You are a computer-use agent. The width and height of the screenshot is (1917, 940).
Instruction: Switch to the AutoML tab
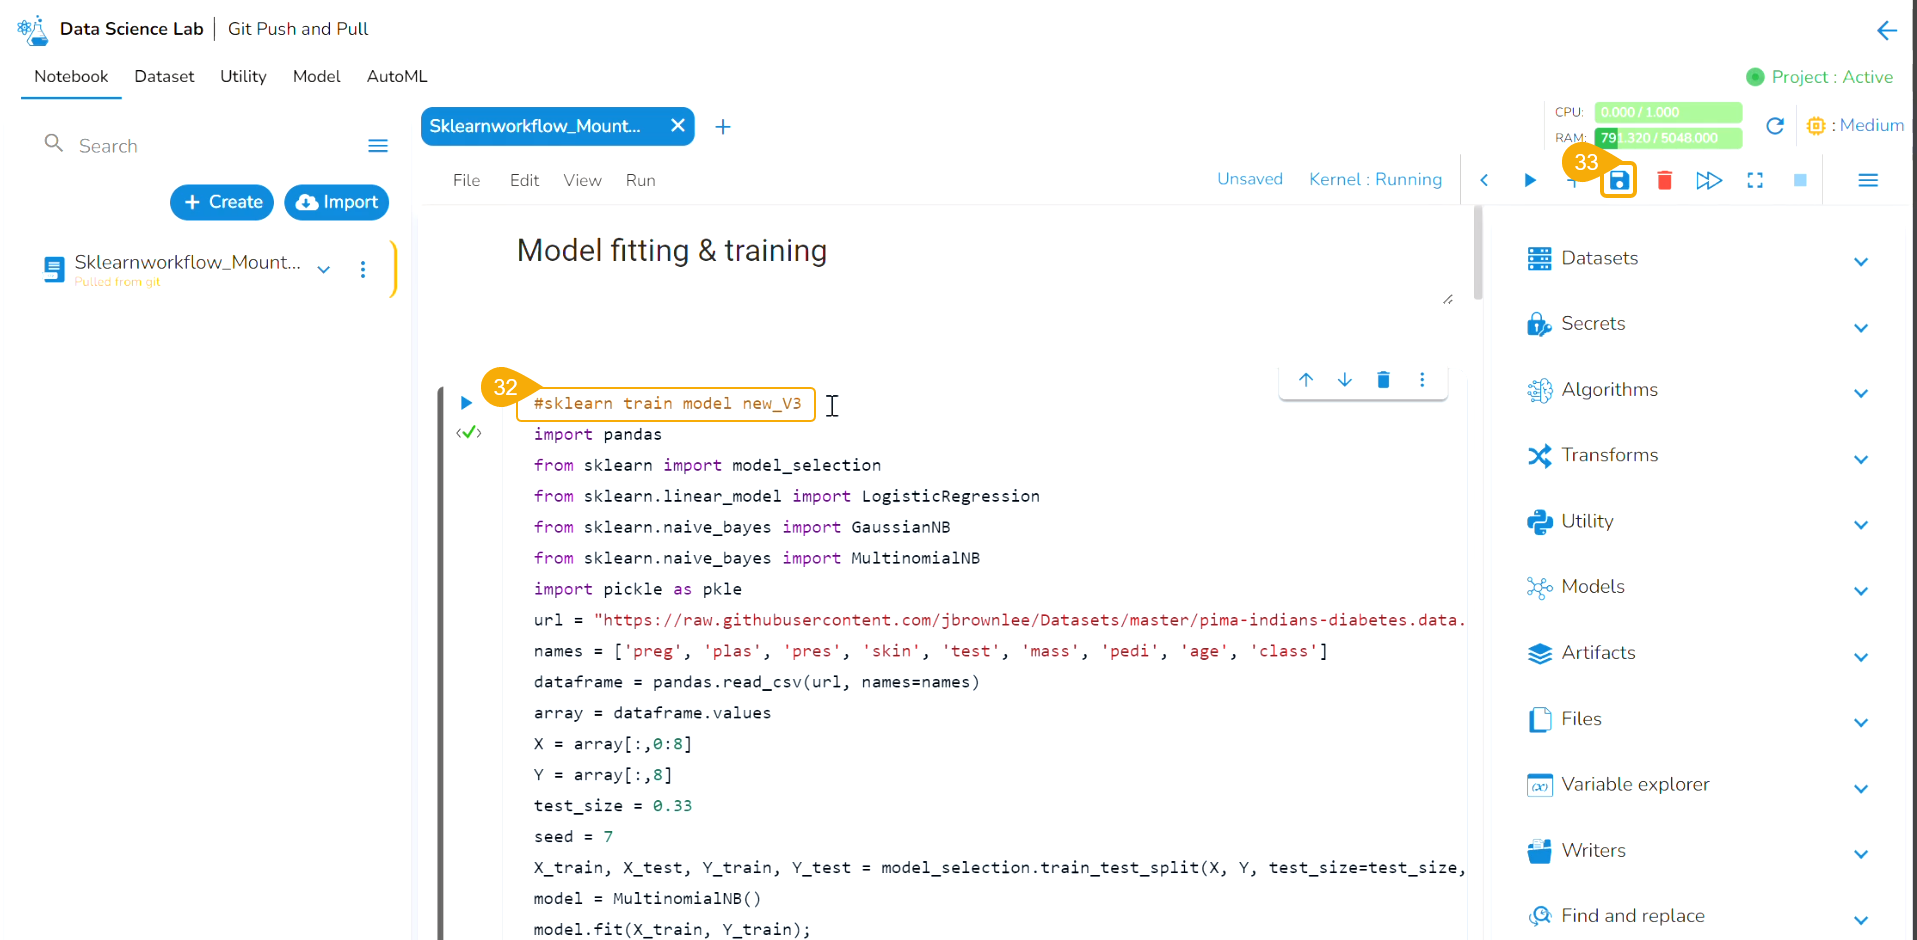397,77
